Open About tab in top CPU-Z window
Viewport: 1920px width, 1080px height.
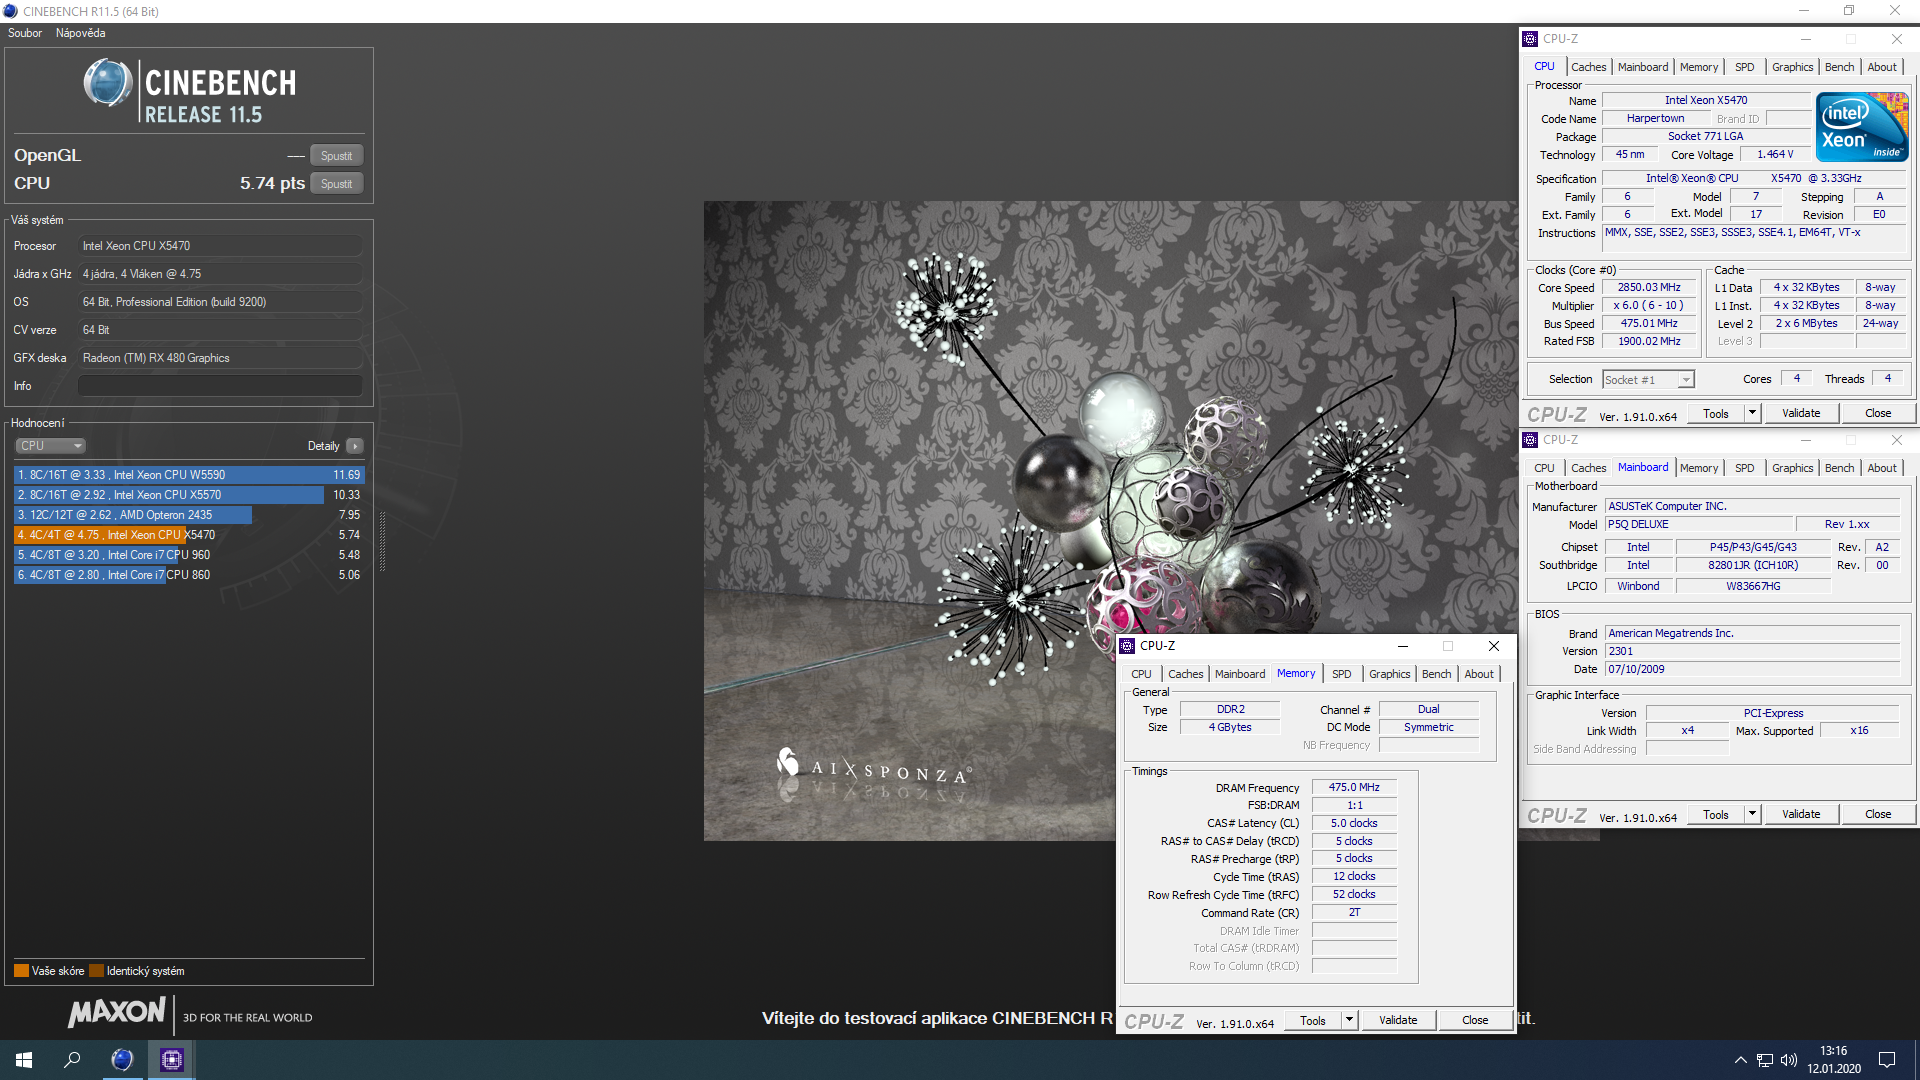[1882, 67]
